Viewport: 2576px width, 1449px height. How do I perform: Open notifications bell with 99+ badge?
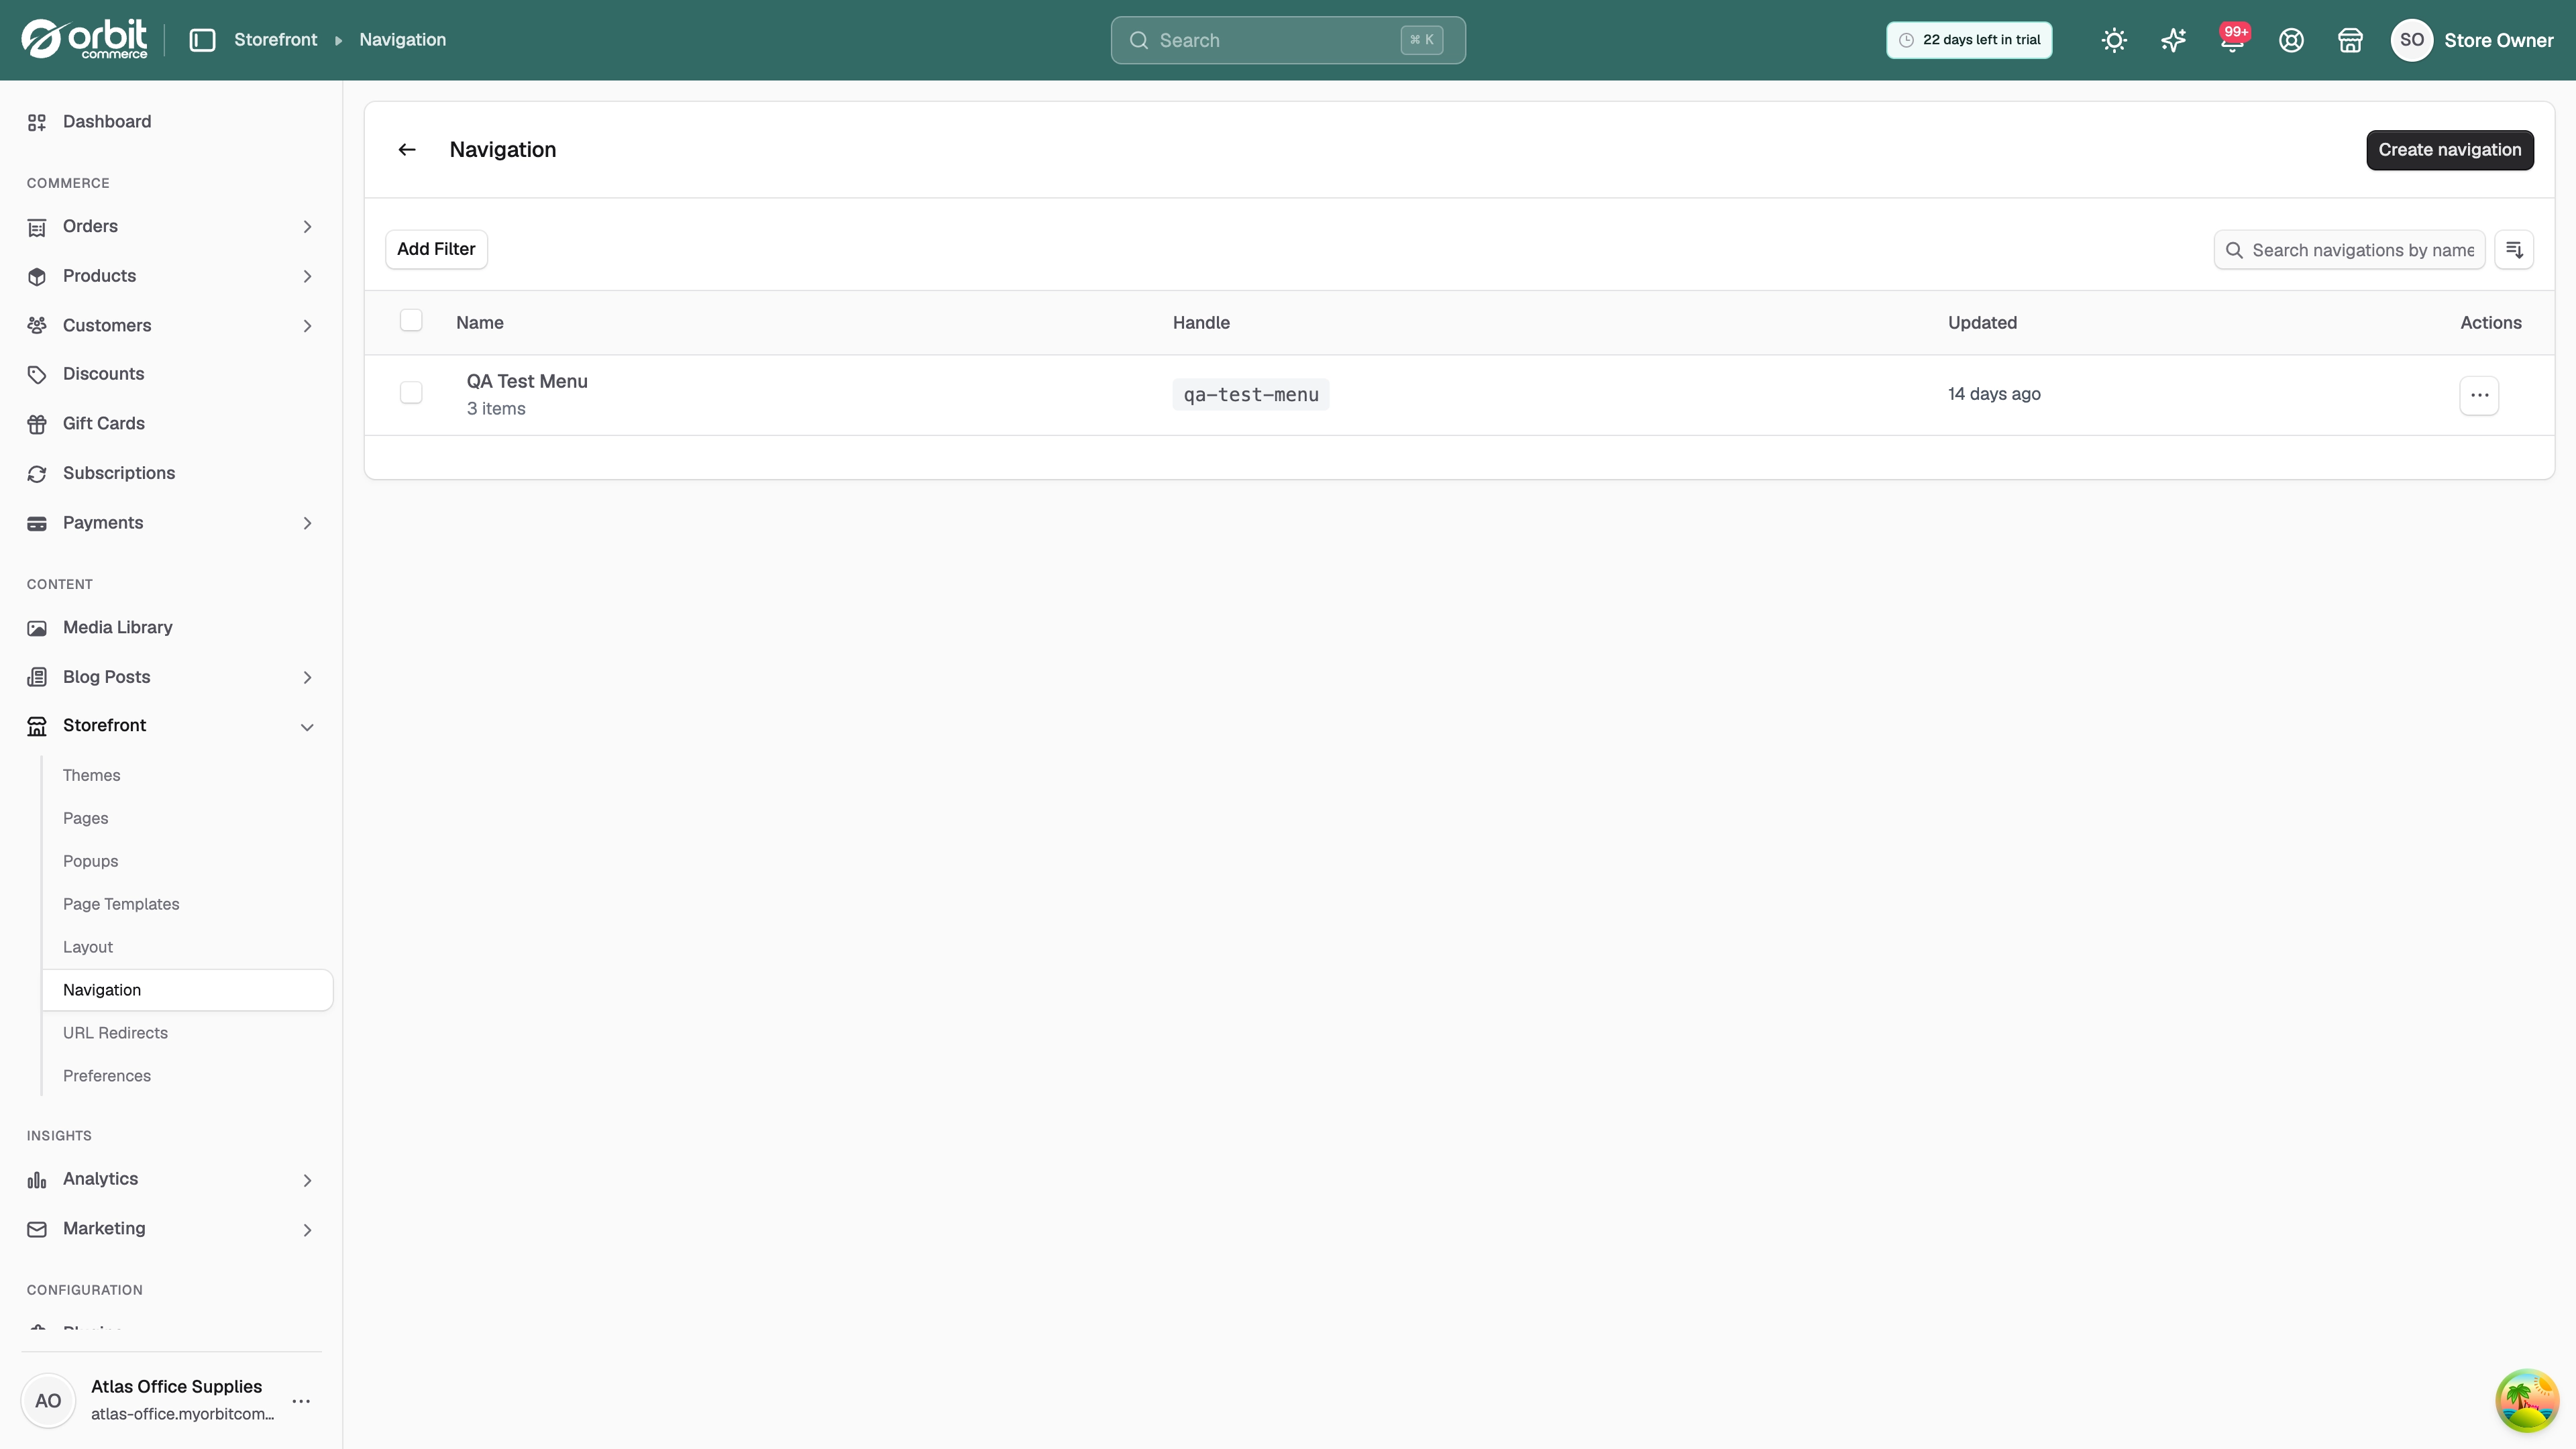2232,40
